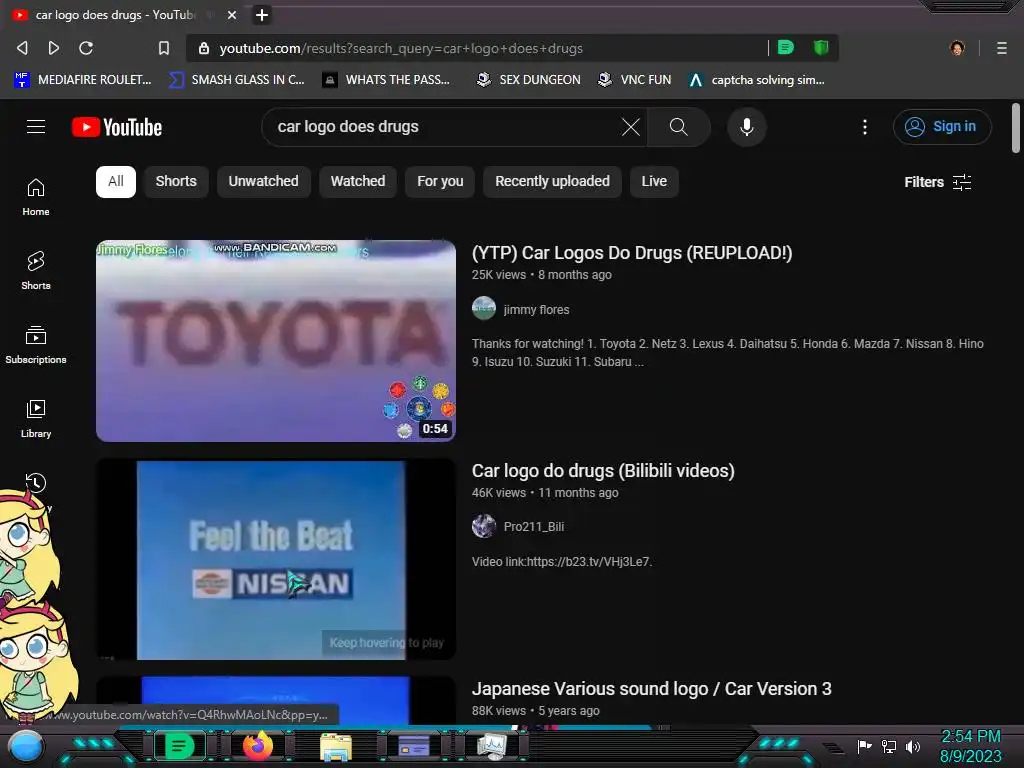Screen dimensions: 1024x768
Task: Click the Pro211_Bili channel avatar
Action: click(x=484, y=526)
